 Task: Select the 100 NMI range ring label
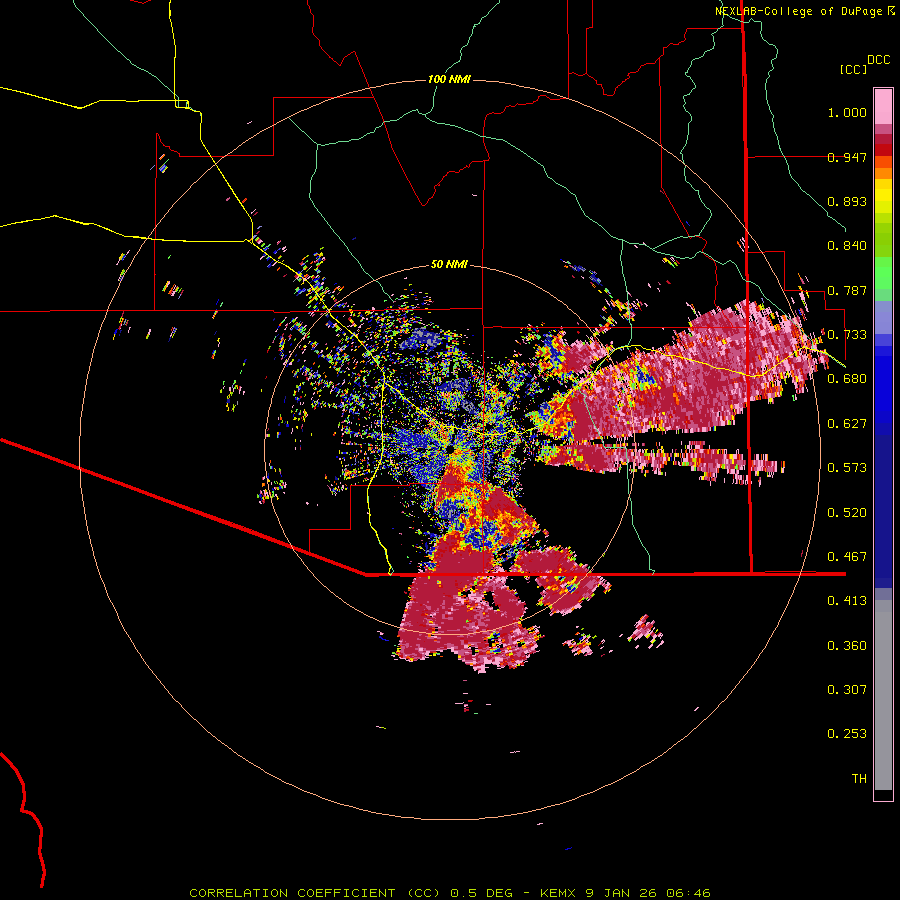point(449,79)
